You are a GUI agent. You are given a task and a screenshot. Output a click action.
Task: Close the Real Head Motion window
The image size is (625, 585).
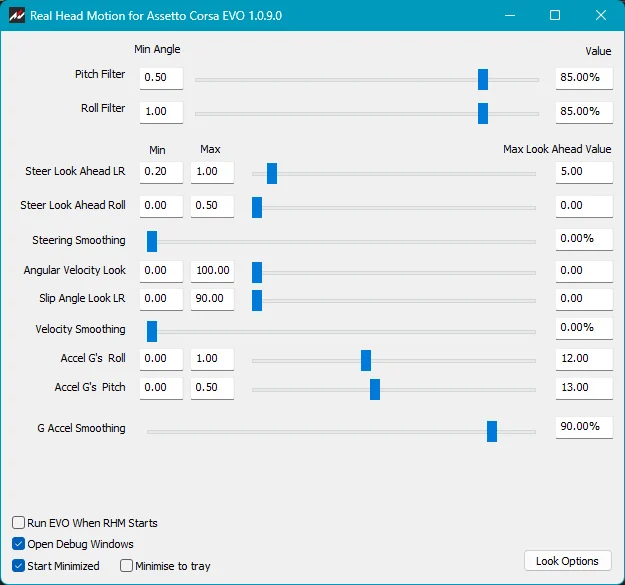[x=601, y=16]
